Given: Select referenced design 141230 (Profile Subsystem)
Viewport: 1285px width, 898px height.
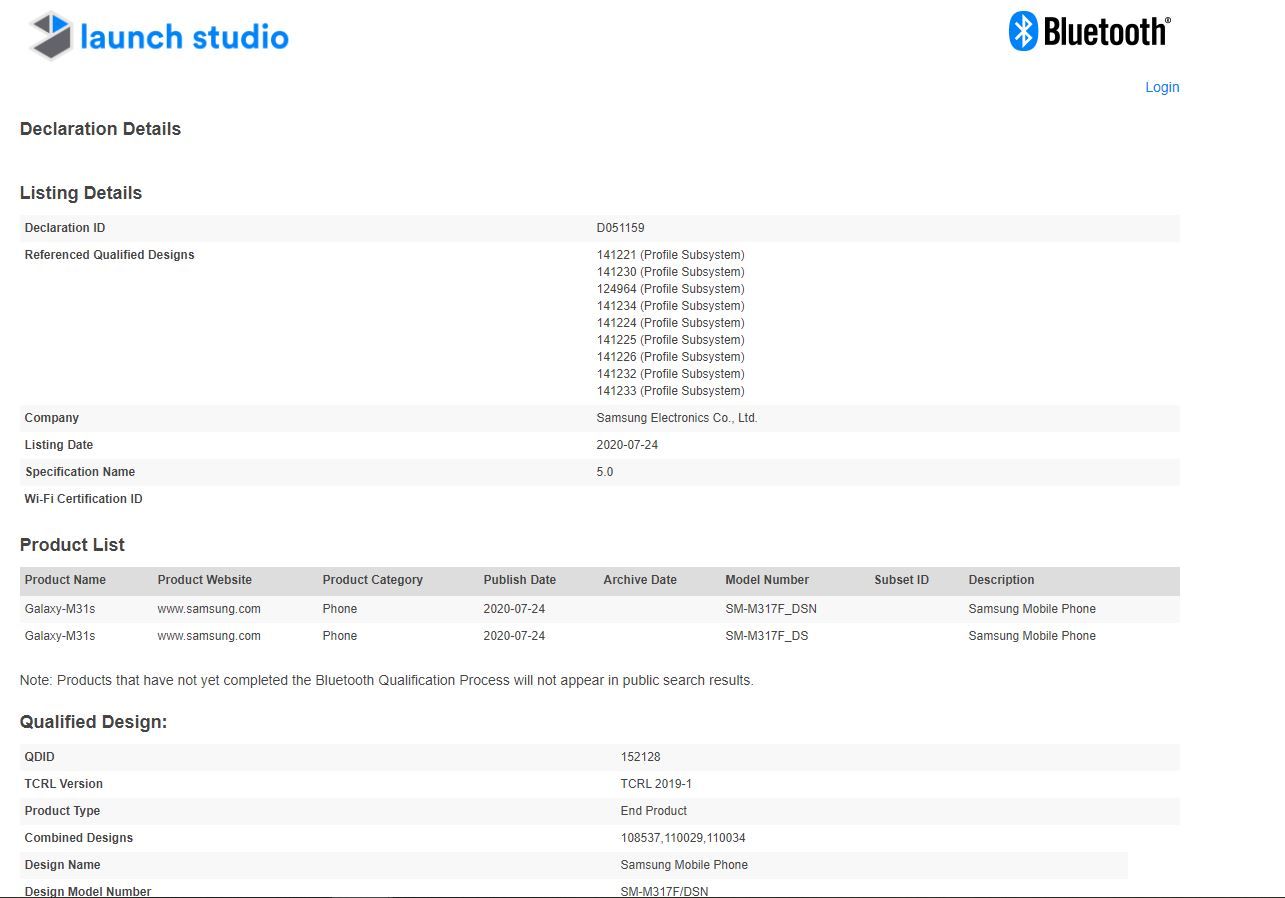Looking at the screenshot, I should (x=670, y=272).
